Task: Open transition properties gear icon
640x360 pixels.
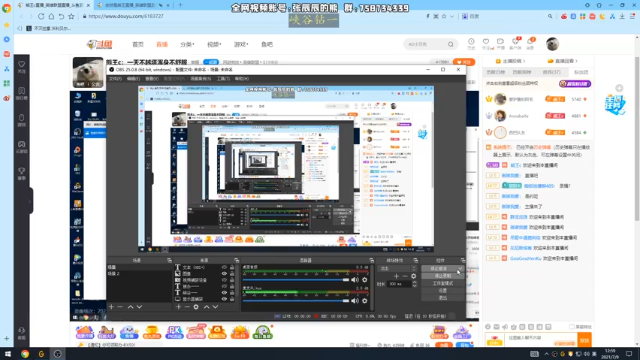Action: pyautogui.click(x=413, y=276)
